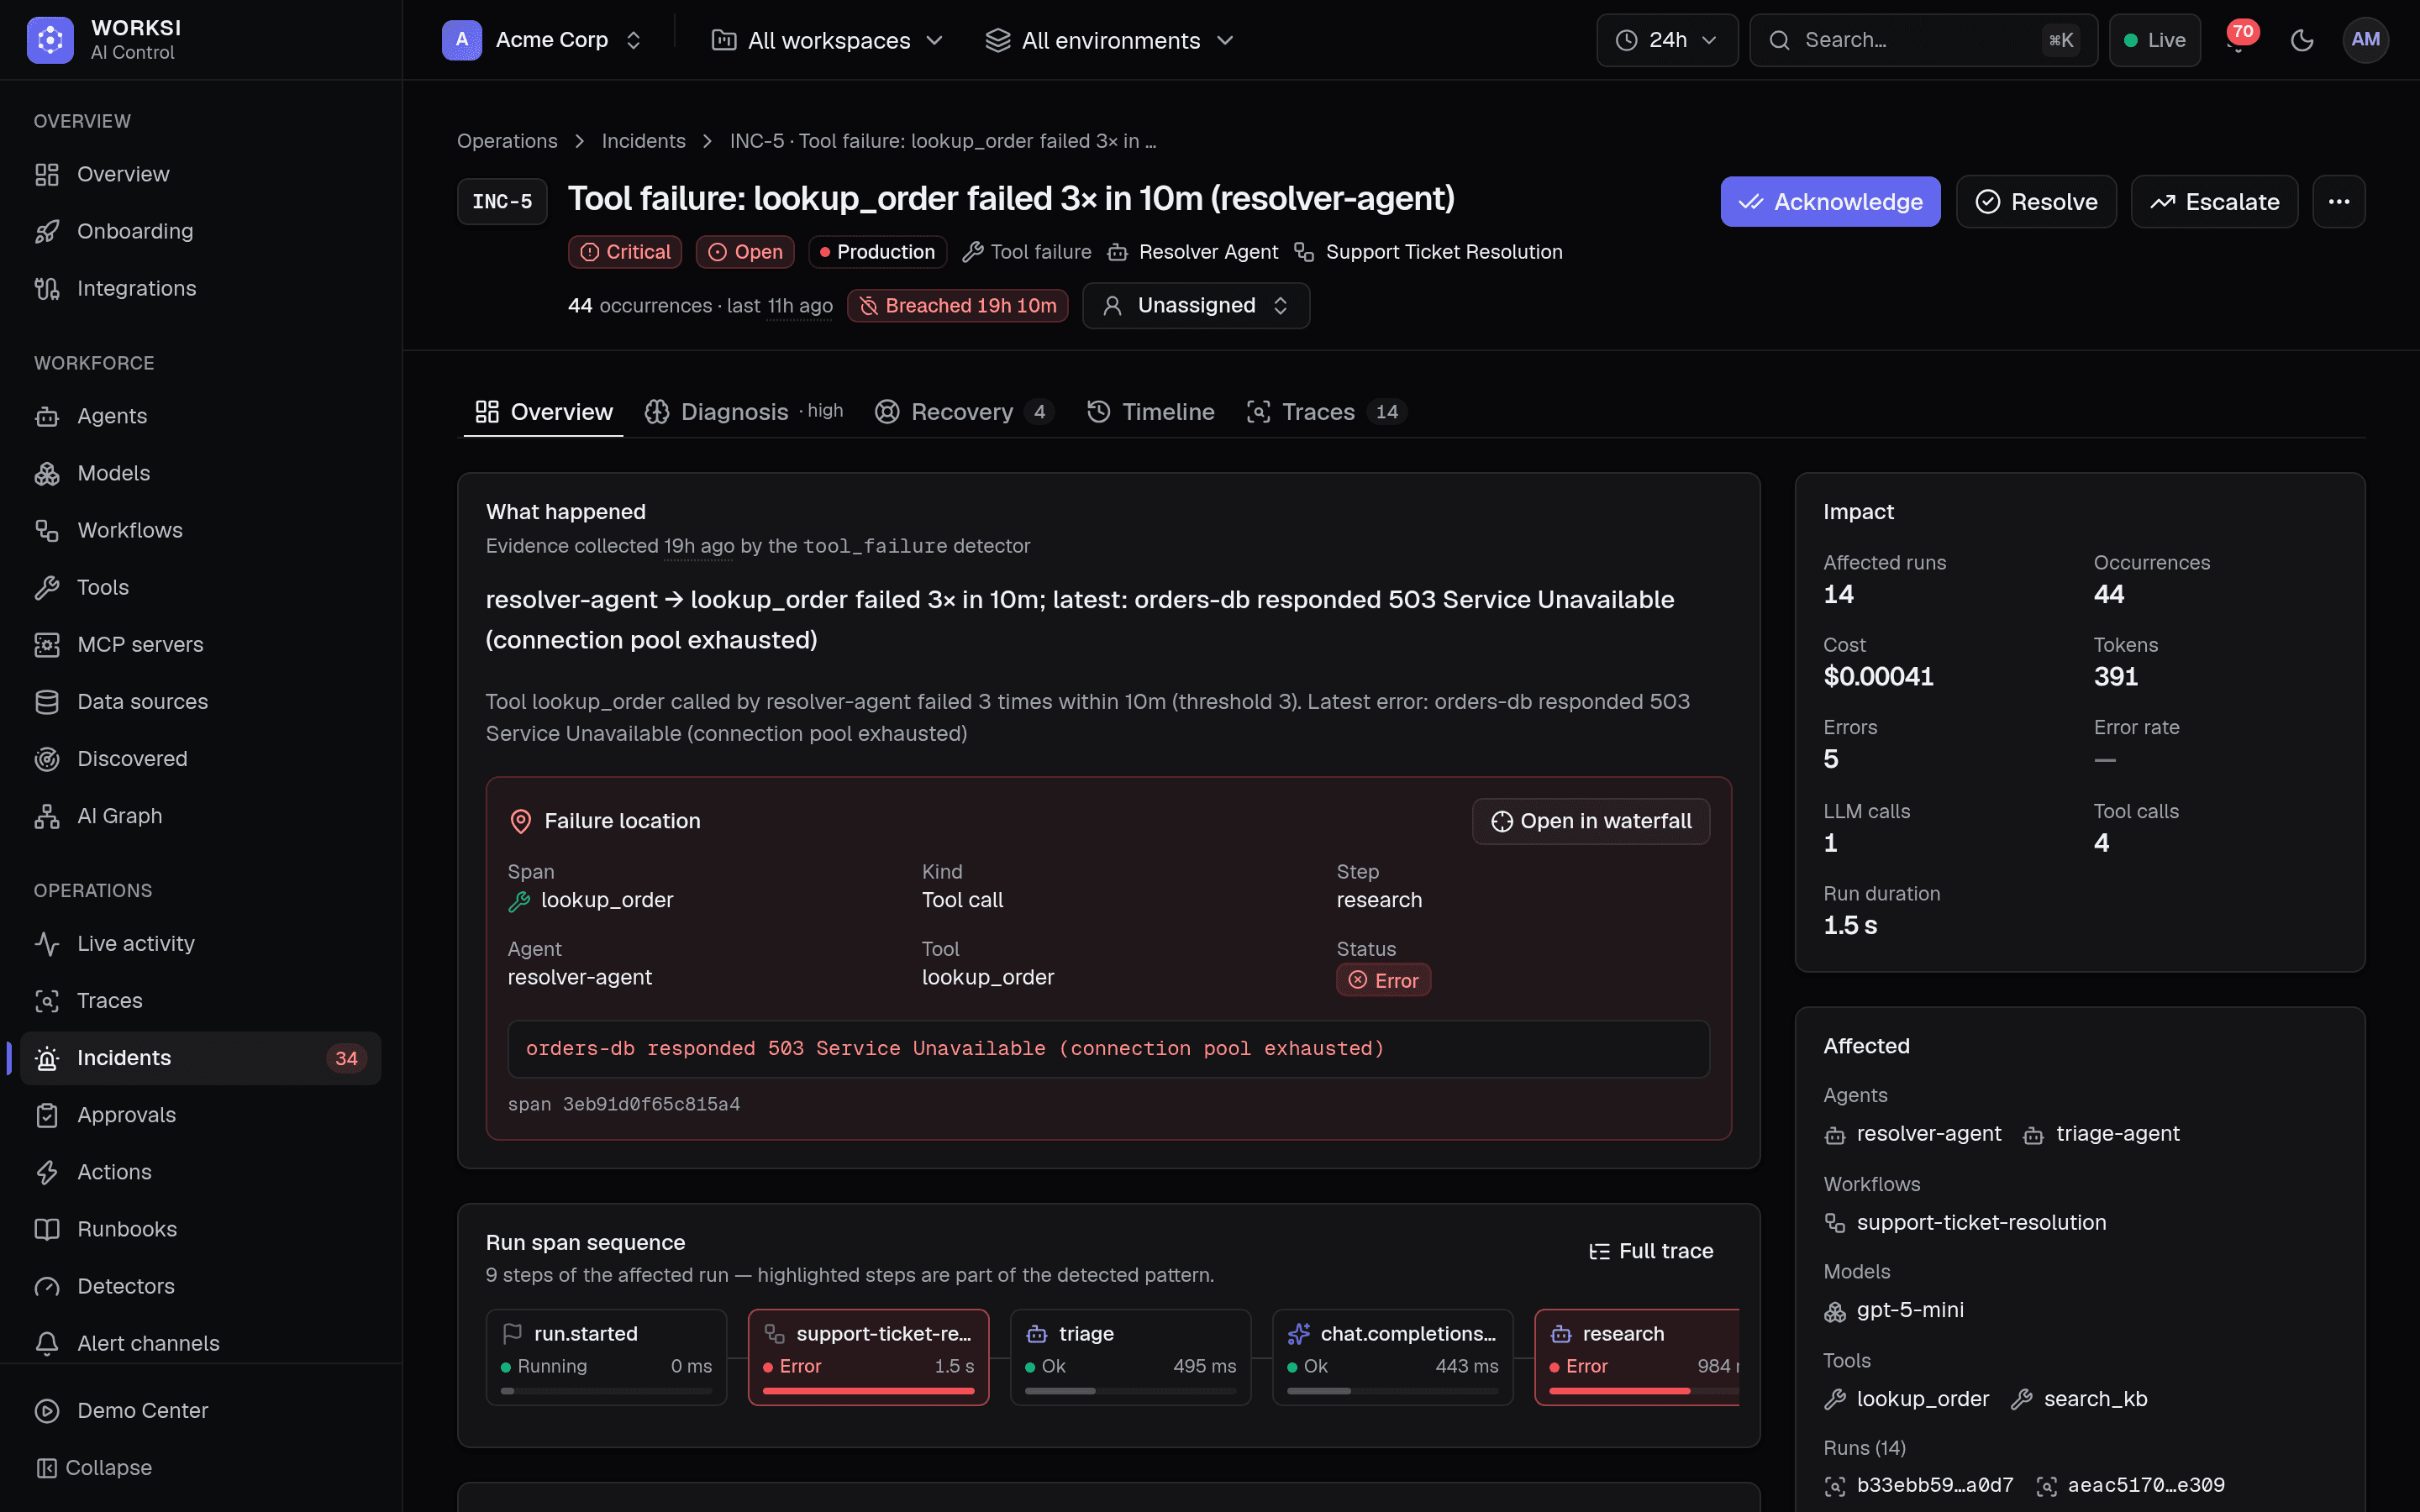Click the Search input field
The image size is (2420, 1512).
[x=1923, y=40]
